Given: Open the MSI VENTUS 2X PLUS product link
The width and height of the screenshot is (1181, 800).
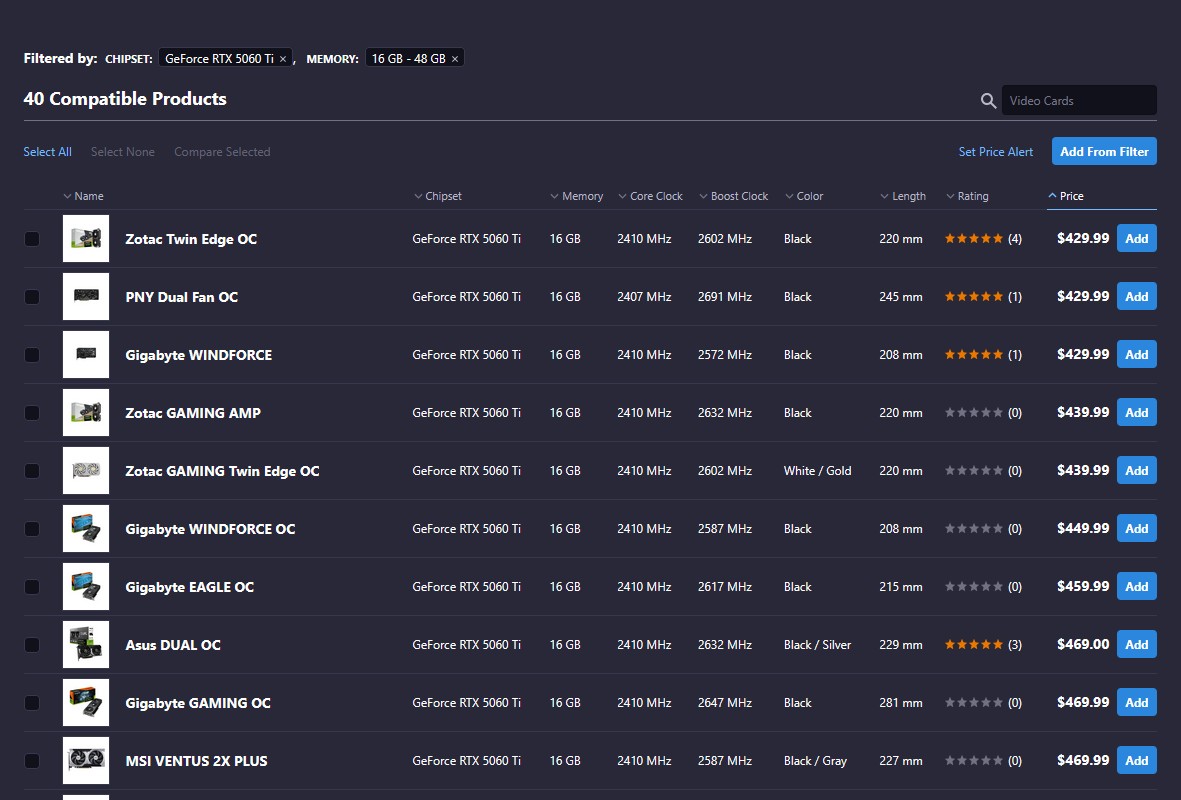Looking at the screenshot, I should (x=197, y=761).
